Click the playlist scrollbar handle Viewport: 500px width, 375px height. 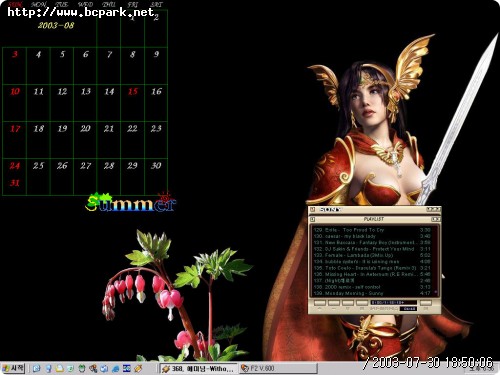point(435,292)
